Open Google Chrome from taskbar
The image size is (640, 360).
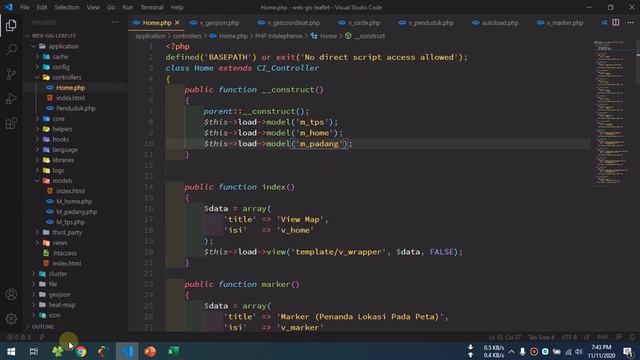(81, 351)
